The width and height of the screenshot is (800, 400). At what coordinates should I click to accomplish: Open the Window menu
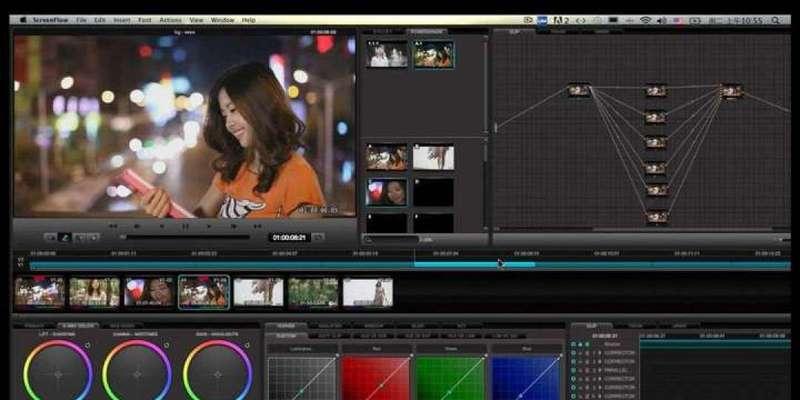point(222,20)
